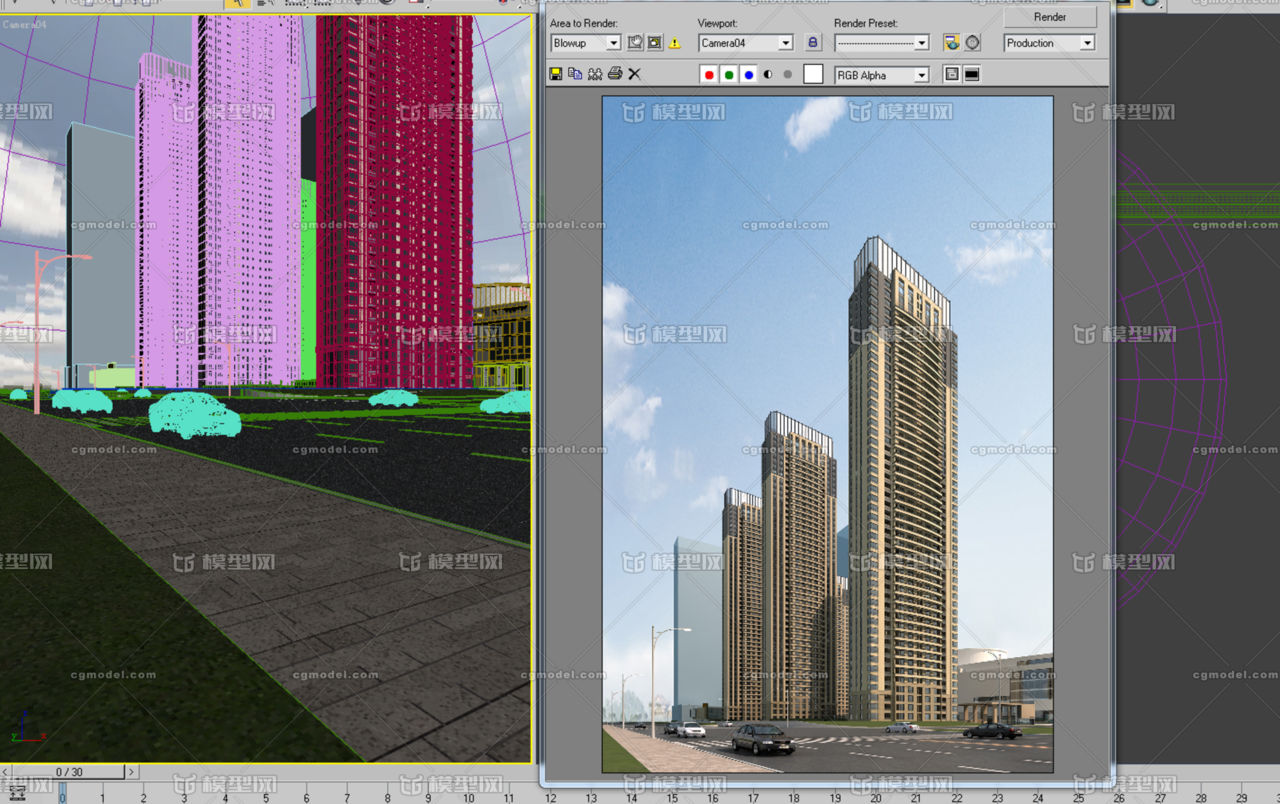1280x804 pixels.
Task: Save the rendered image with disk icon
Action: (x=556, y=74)
